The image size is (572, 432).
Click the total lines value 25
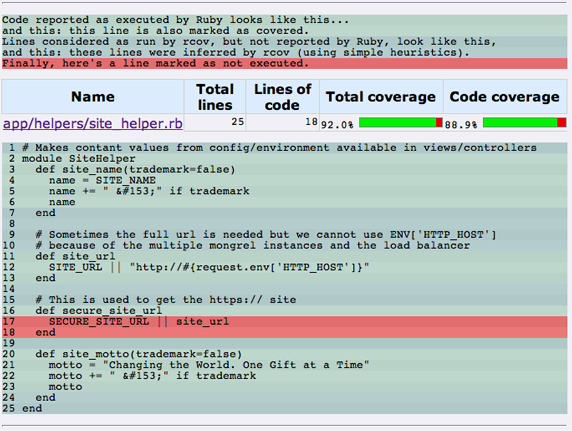(x=237, y=122)
